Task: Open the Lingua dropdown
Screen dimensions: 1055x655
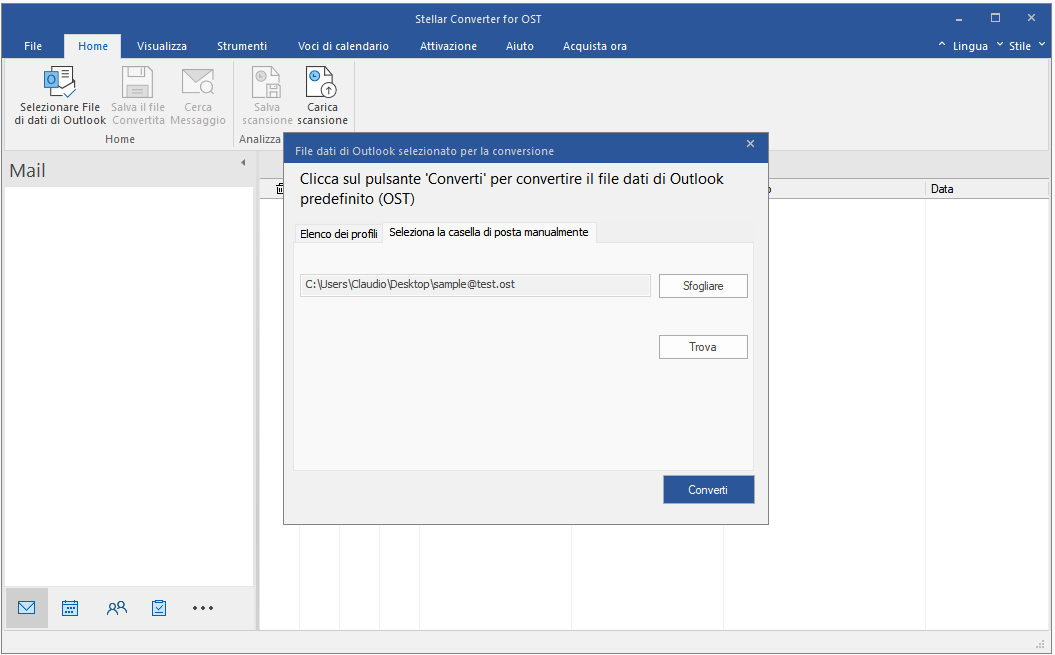Action: (963, 46)
